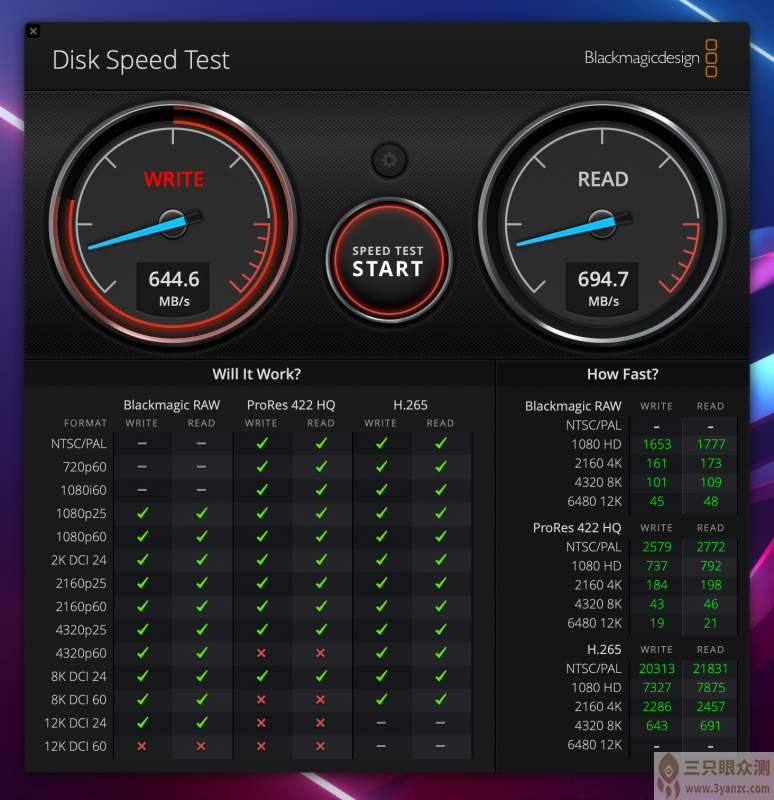
Task: Click the dash for 12K DCI 24 H.265 write
Action: tap(381, 722)
